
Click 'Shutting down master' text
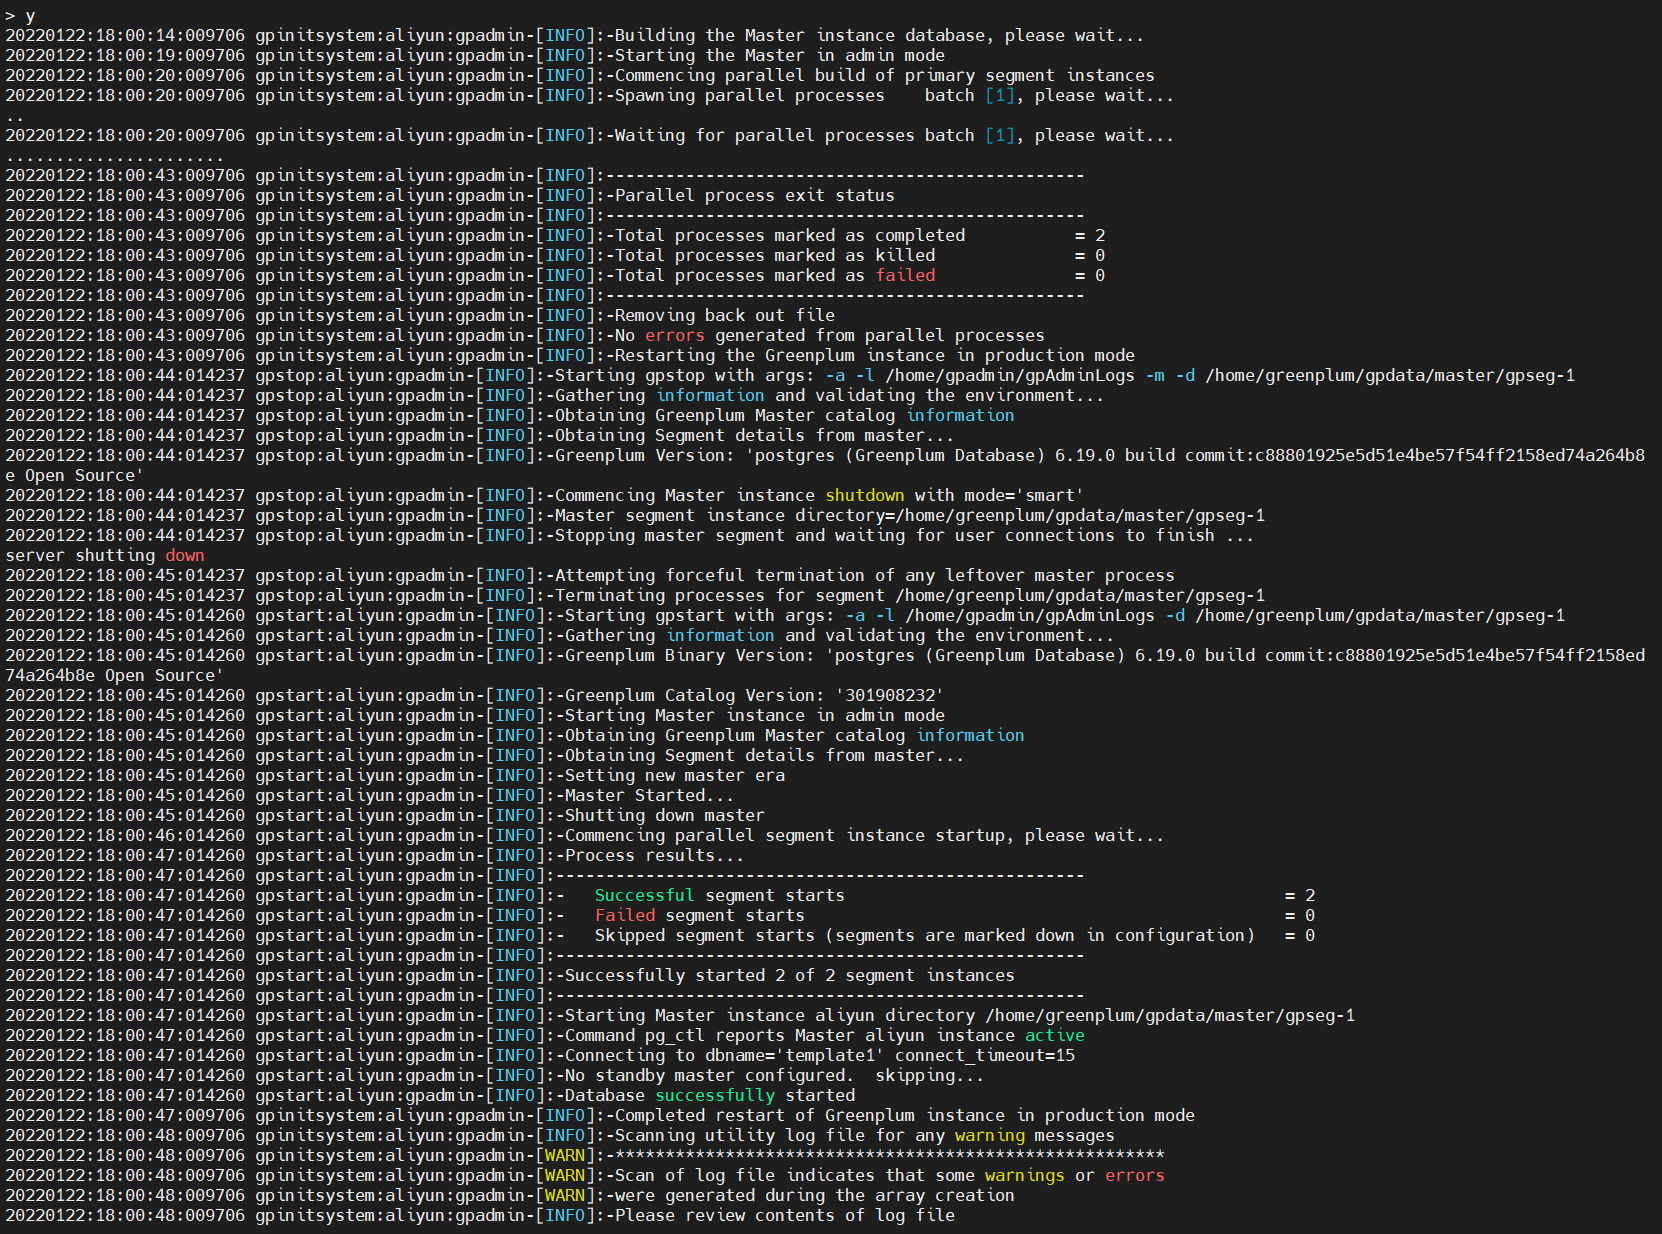(664, 816)
